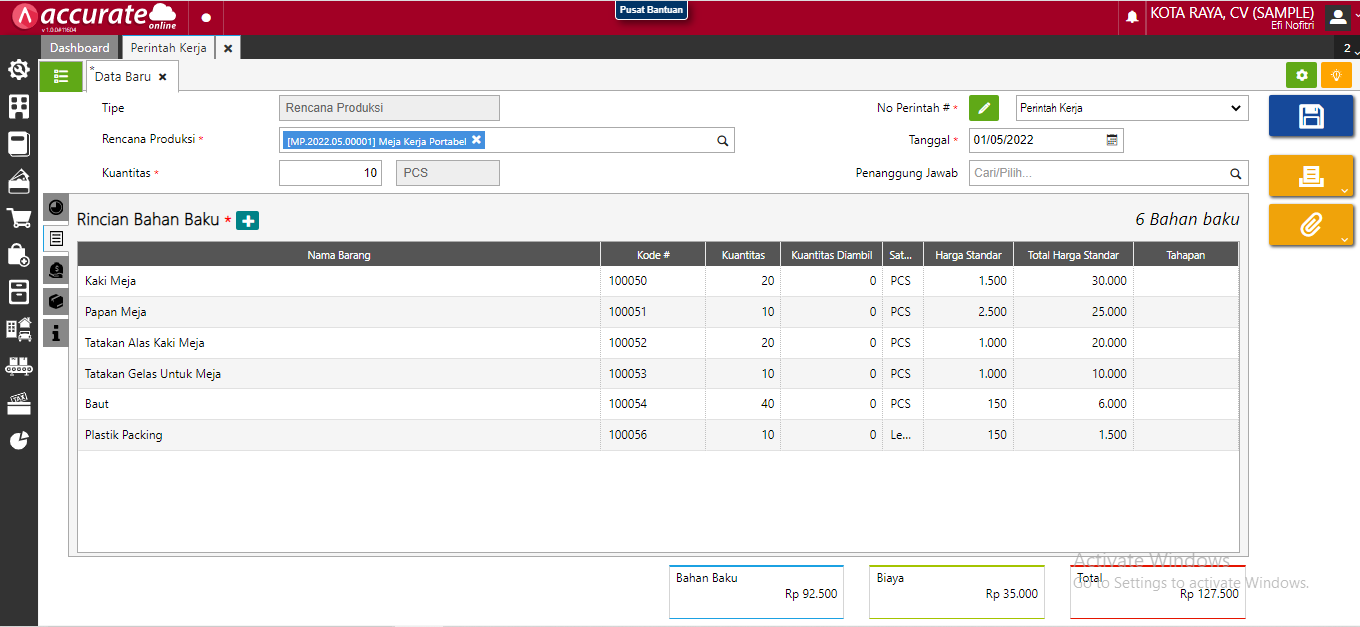The width and height of the screenshot is (1360, 627).
Task: Select the Rincian Bahan Baku document side tab
Action: pyautogui.click(x=56, y=238)
